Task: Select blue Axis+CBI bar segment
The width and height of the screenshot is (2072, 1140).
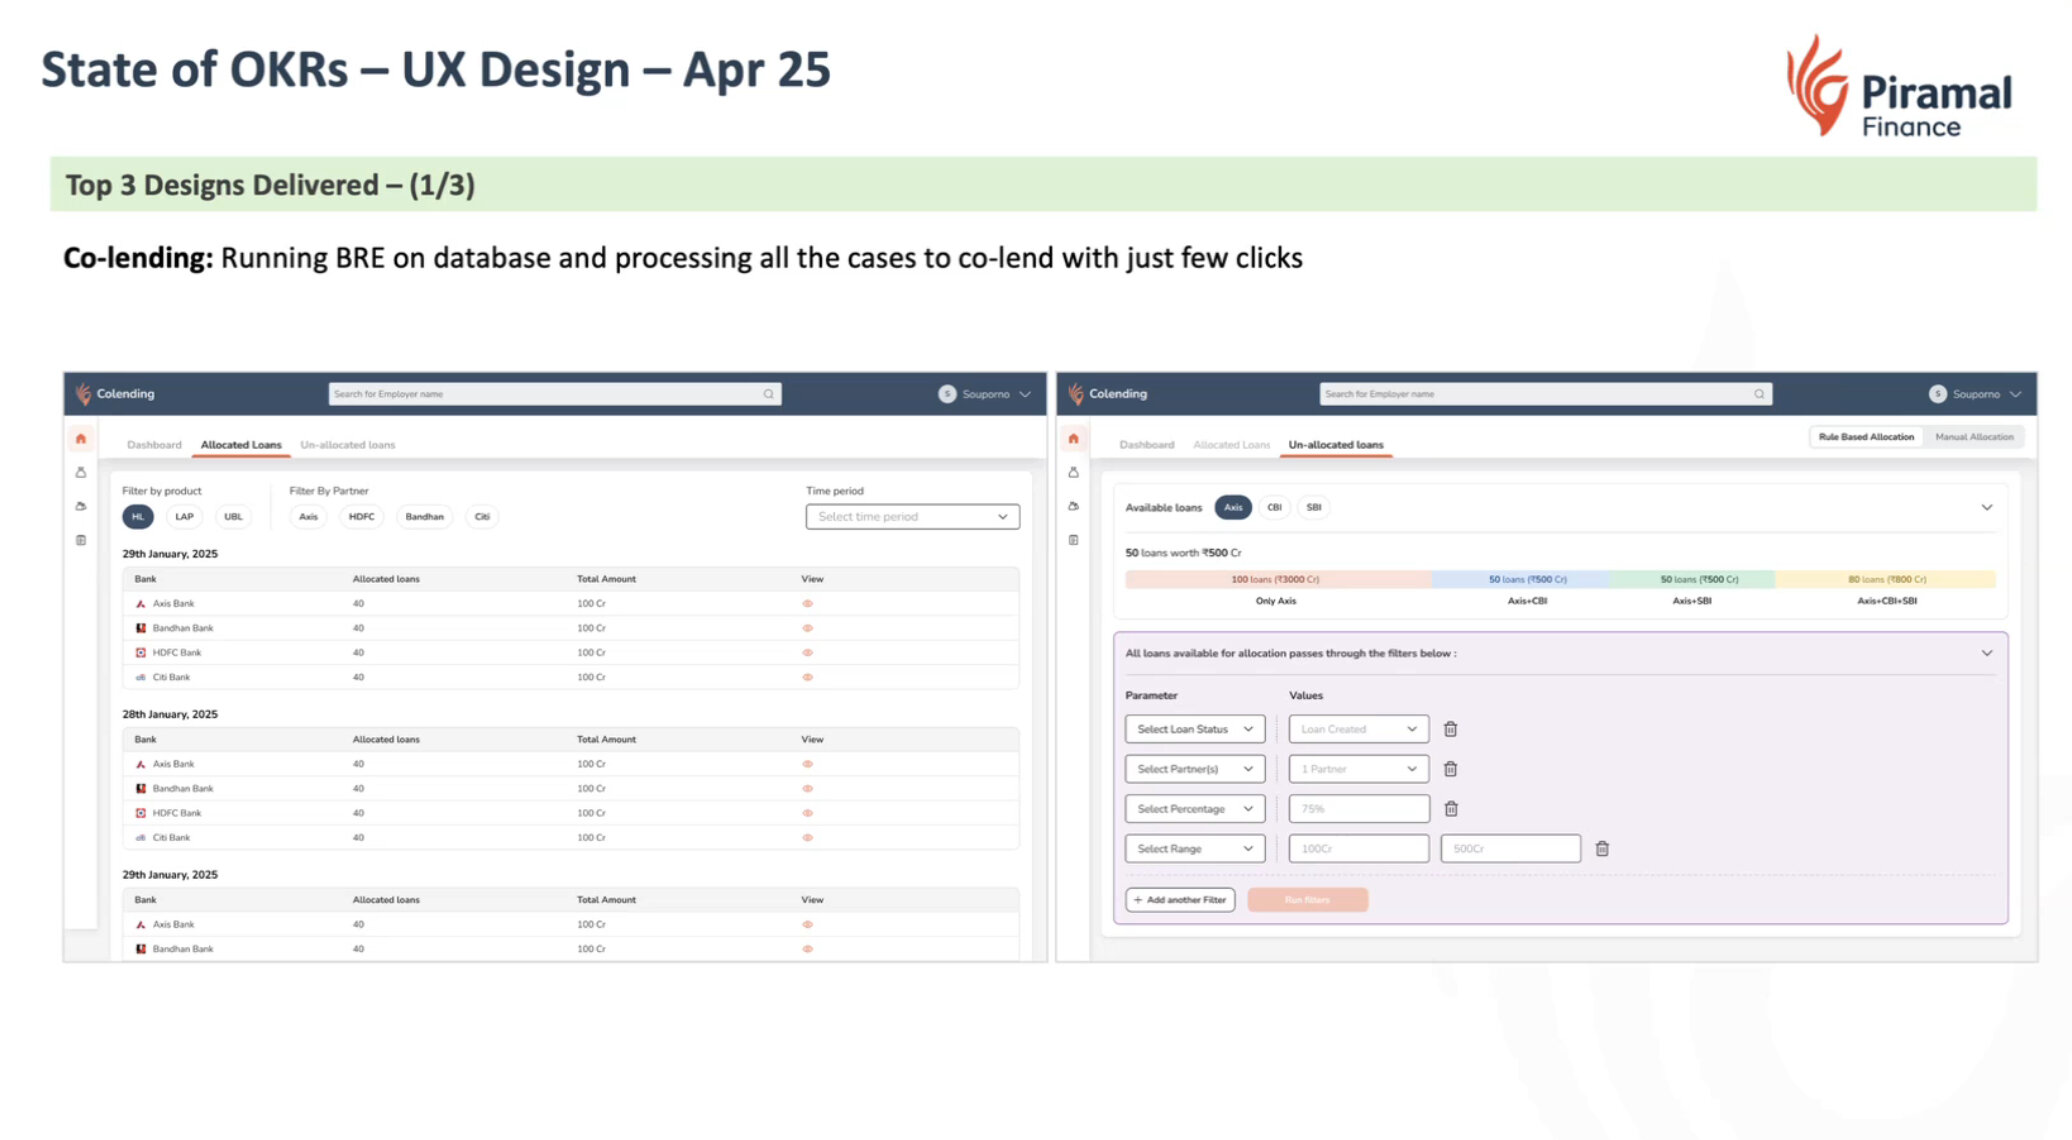Action: [1521, 580]
